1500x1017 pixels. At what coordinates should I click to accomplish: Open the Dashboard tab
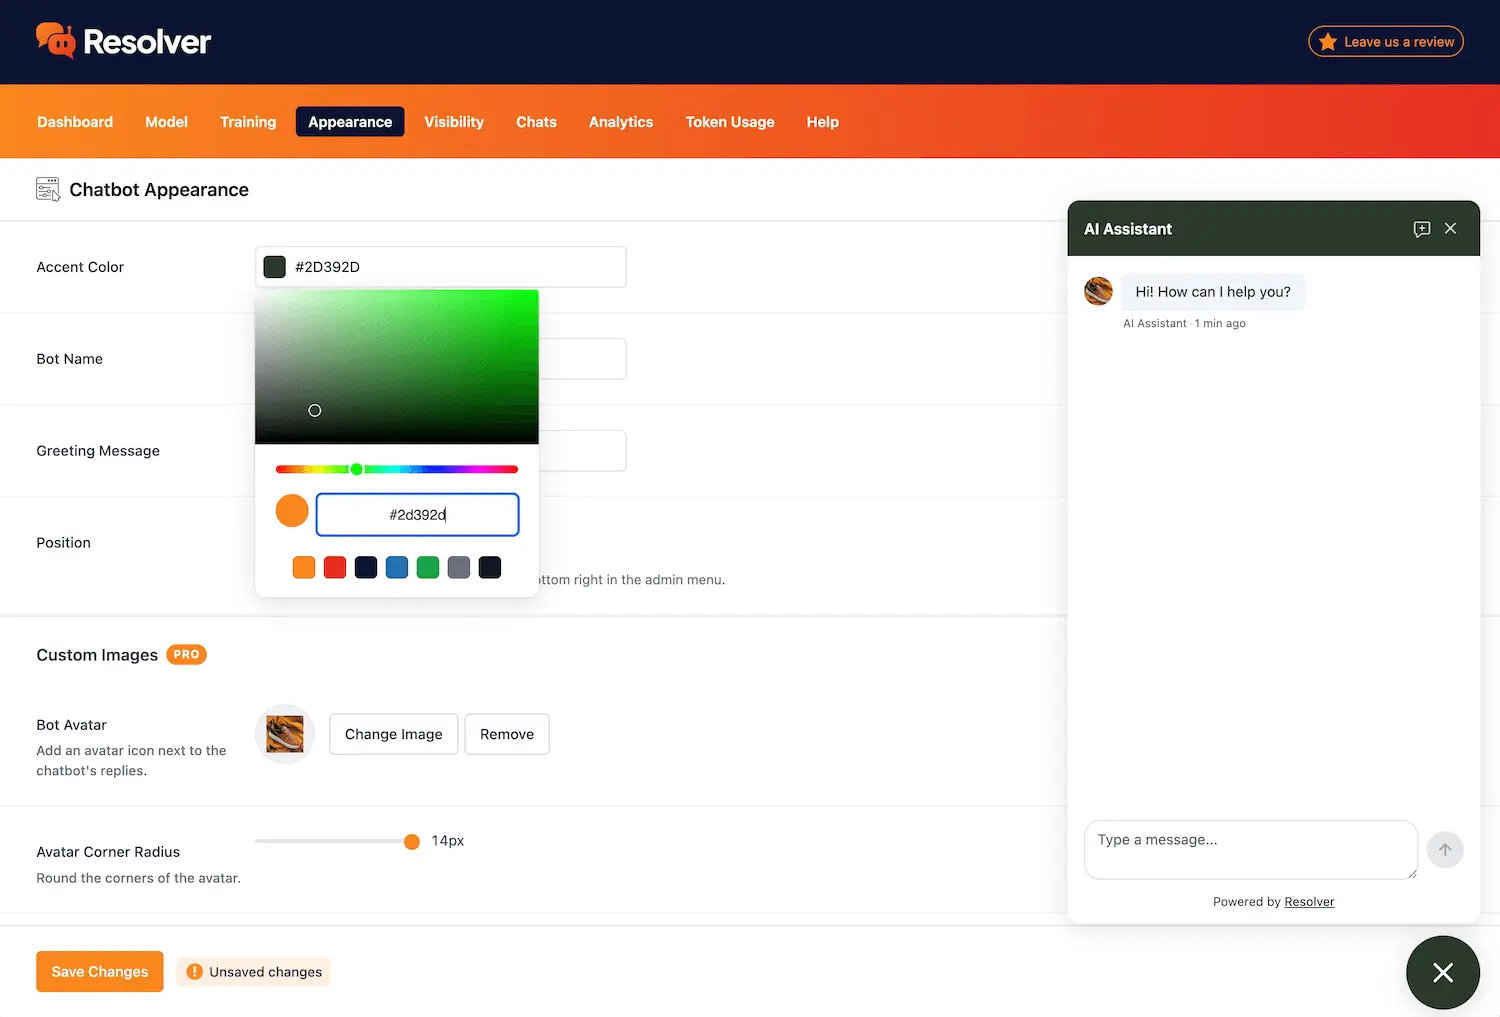pos(75,122)
